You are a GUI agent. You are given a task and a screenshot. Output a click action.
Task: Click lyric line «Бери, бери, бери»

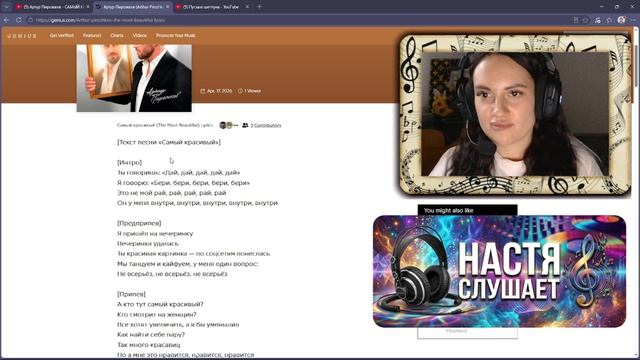click(183, 183)
